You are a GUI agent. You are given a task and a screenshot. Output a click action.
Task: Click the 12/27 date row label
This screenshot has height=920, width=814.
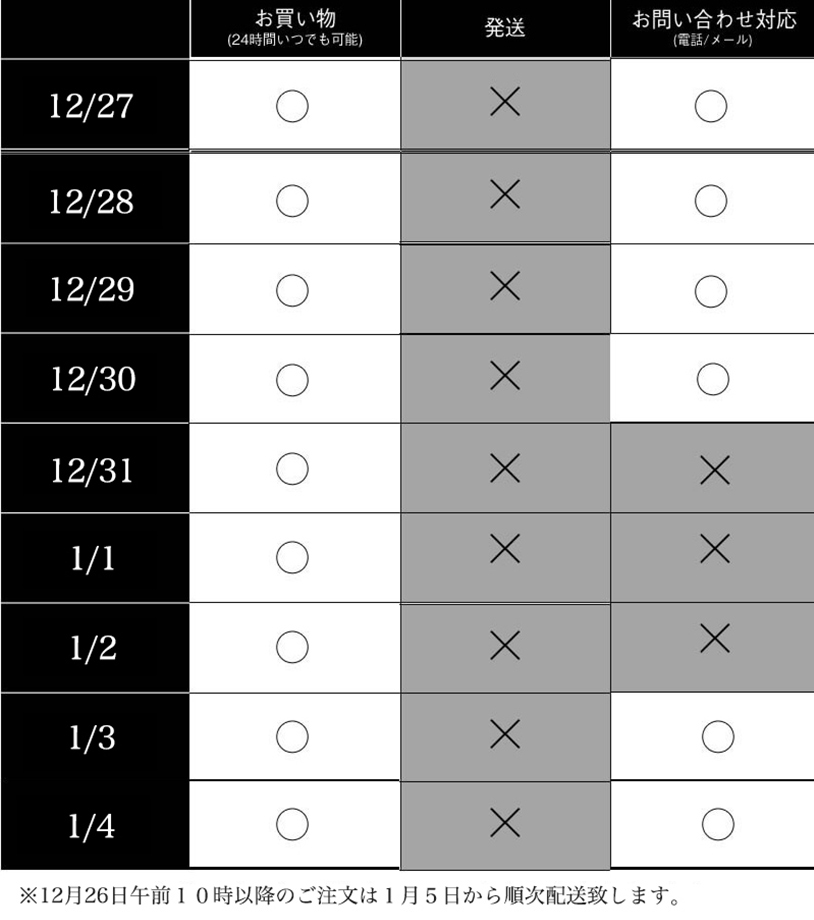(x=91, y=106)
